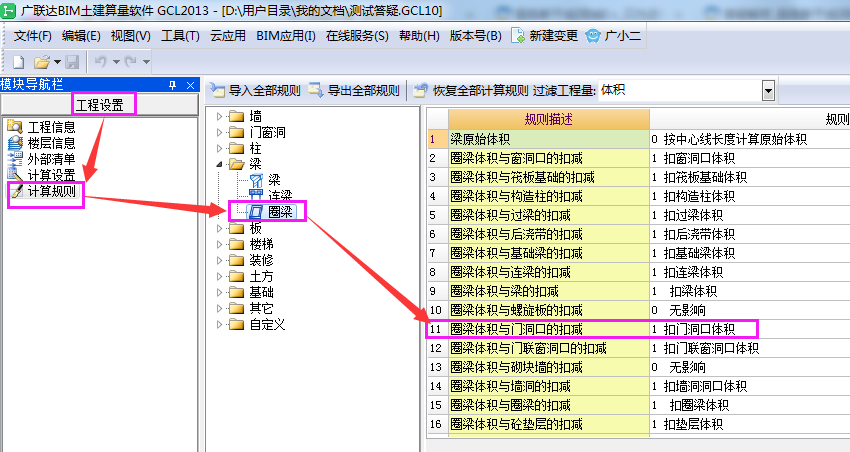Click the 墙 folder icon
This screenshot has height=452, width=850.
[236, 117]
